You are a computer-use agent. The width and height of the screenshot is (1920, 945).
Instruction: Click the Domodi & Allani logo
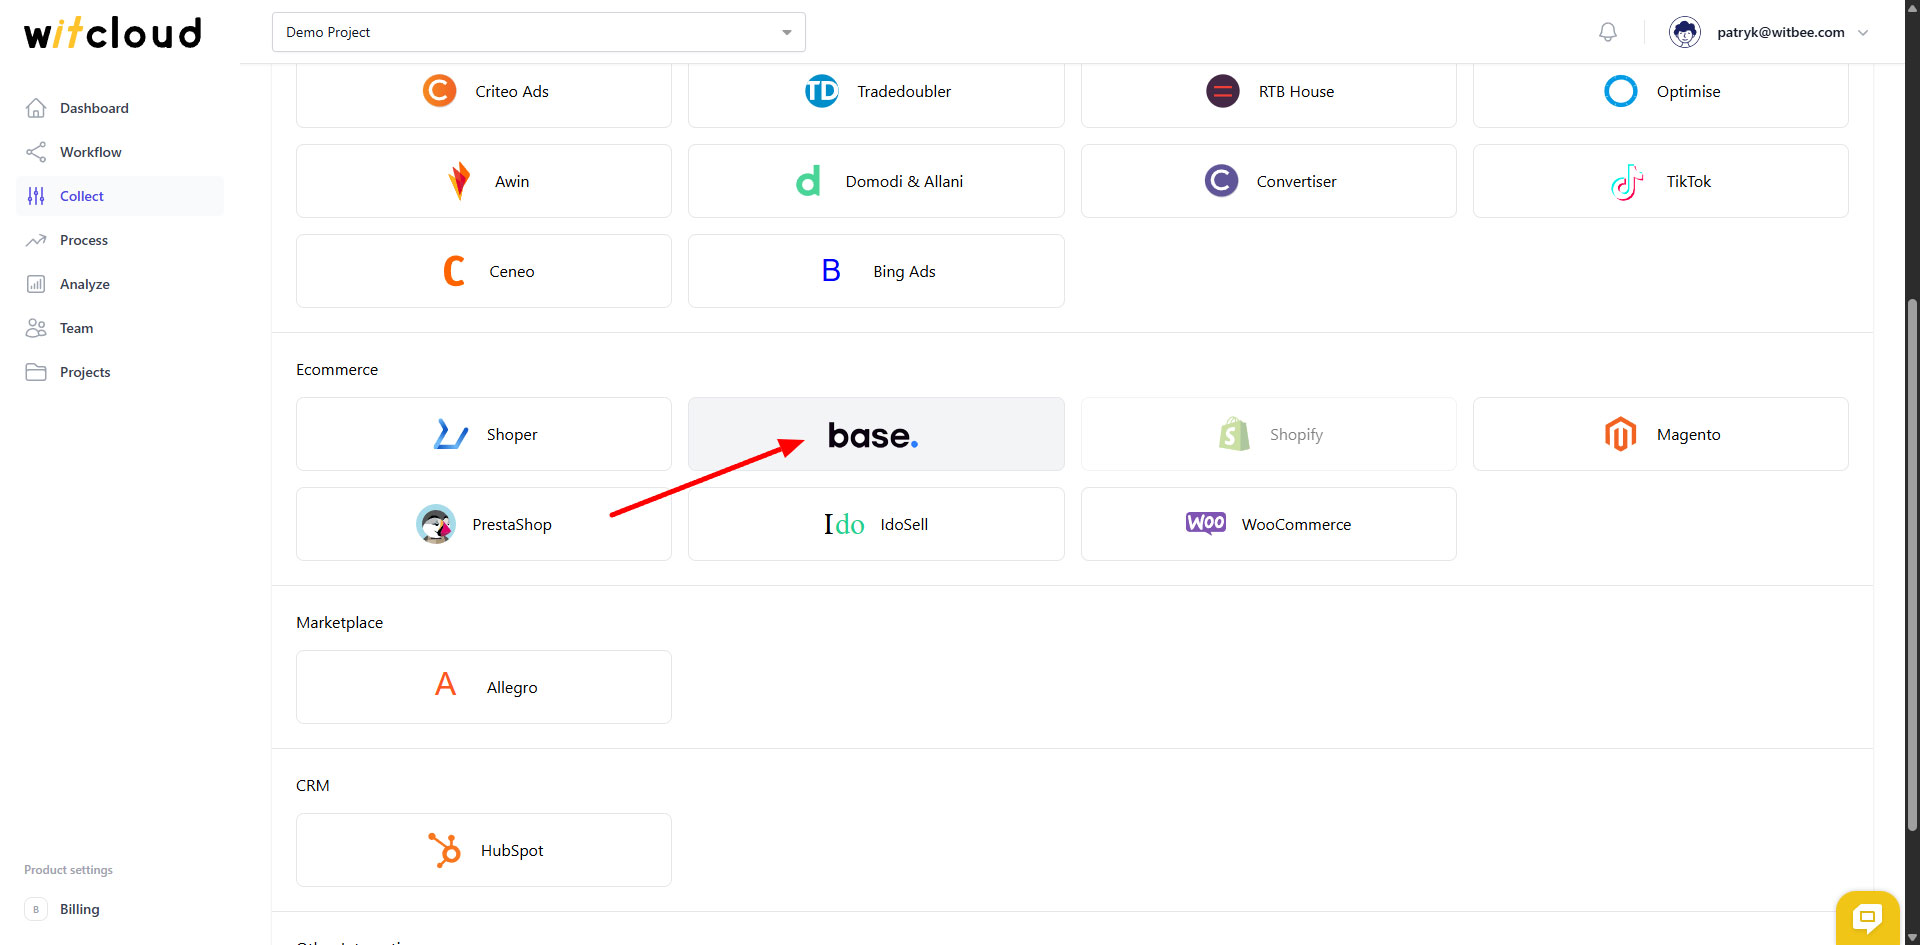click(809, 181)
